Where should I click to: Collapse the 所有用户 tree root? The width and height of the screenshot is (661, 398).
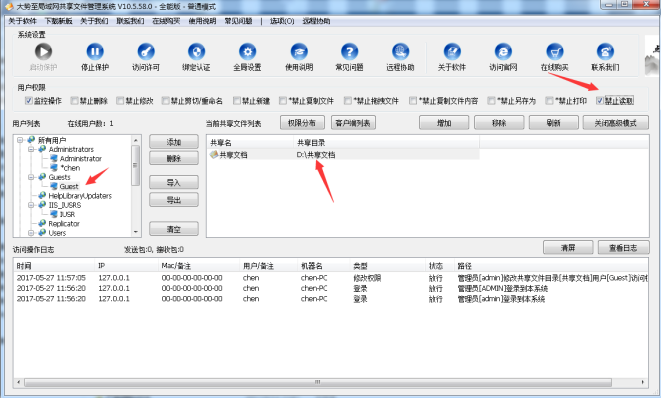pos(20,140)
